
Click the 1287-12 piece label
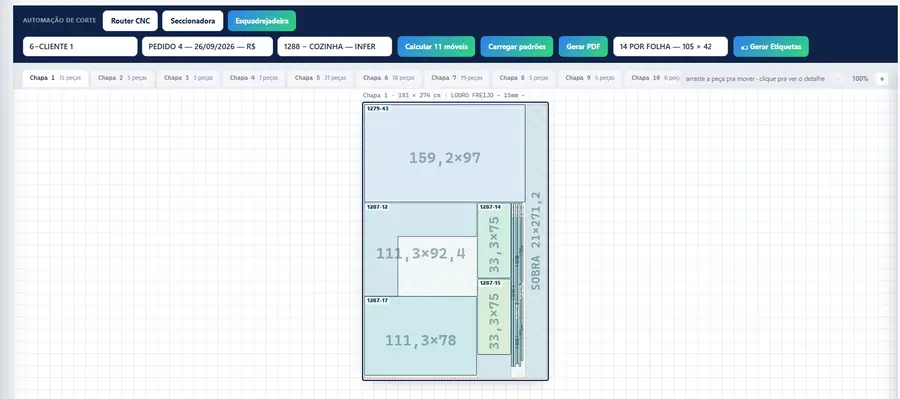coord(377,207)
